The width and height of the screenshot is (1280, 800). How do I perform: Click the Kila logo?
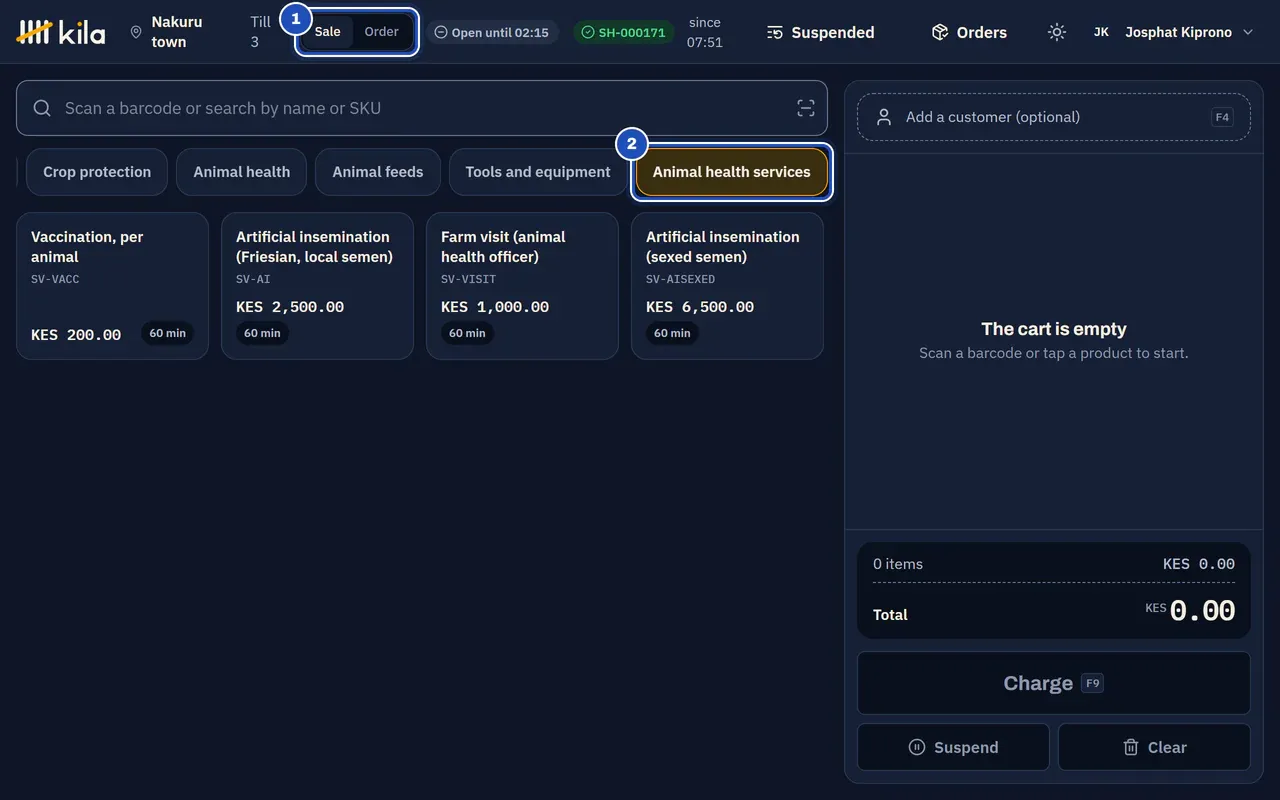click(x=61, y=32)
